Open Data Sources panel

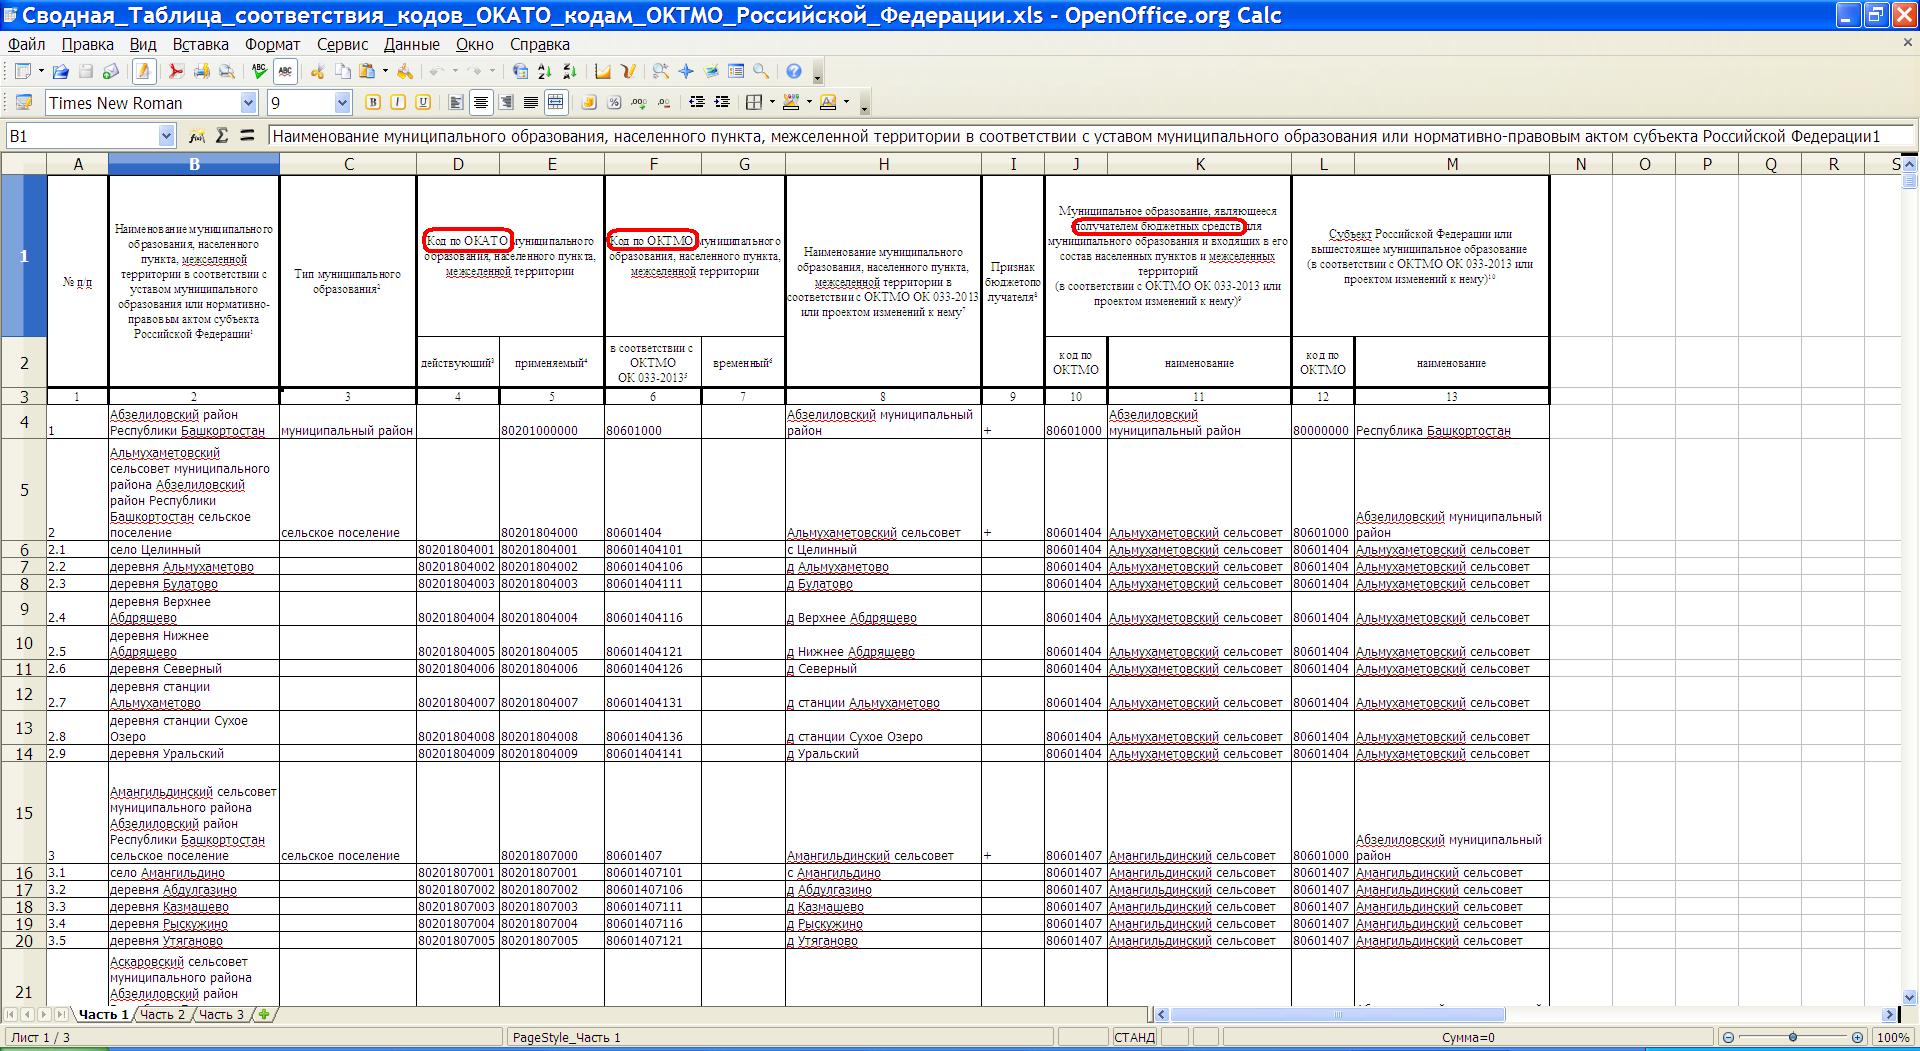tap(736, 71)
